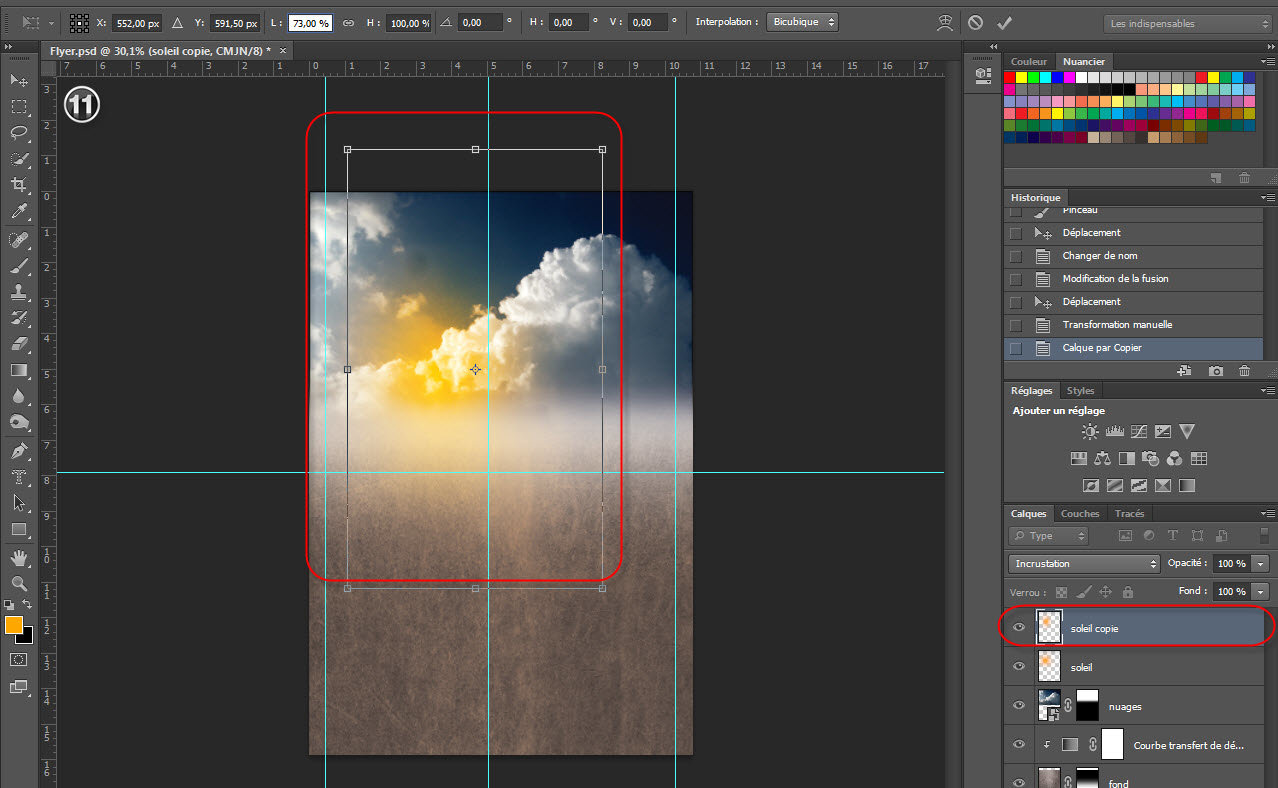Hide the soleil copie layer
This screenshot has width=1278, height=788.
[x=1019, y=628]
